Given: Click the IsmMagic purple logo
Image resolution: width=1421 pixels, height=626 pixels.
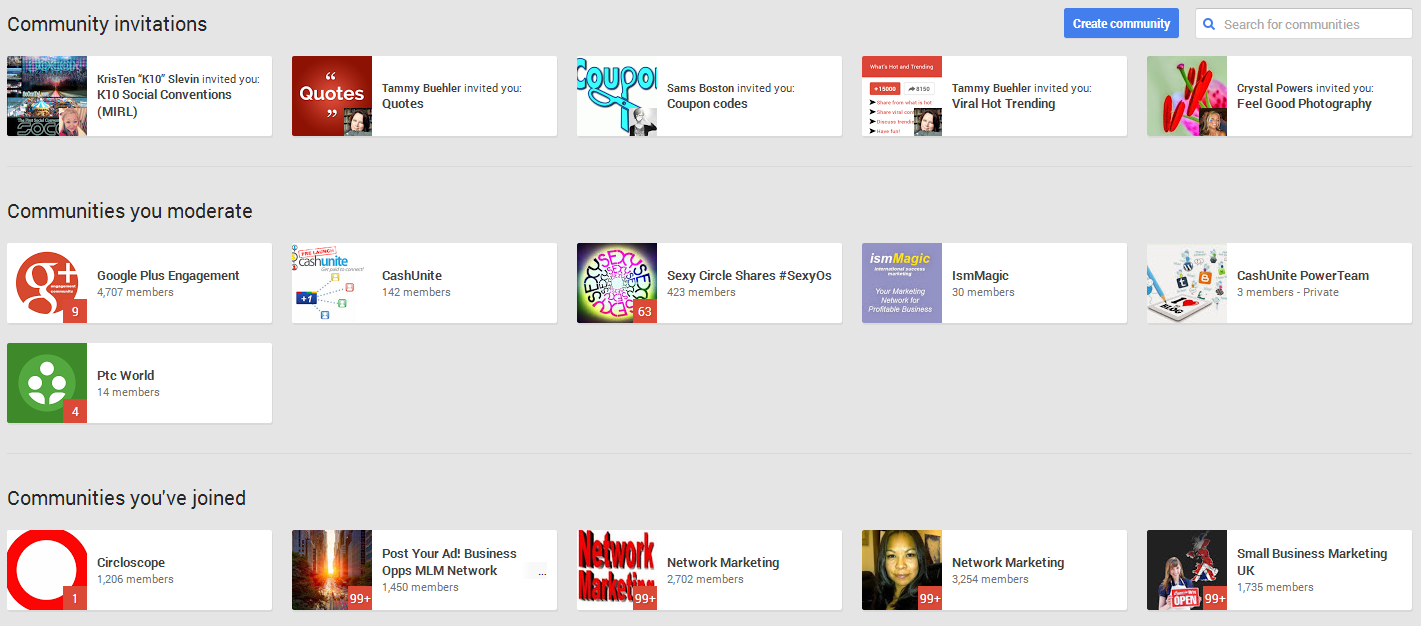Looking at the screenshot, I should pyautogui.click(x=902, y=283).
